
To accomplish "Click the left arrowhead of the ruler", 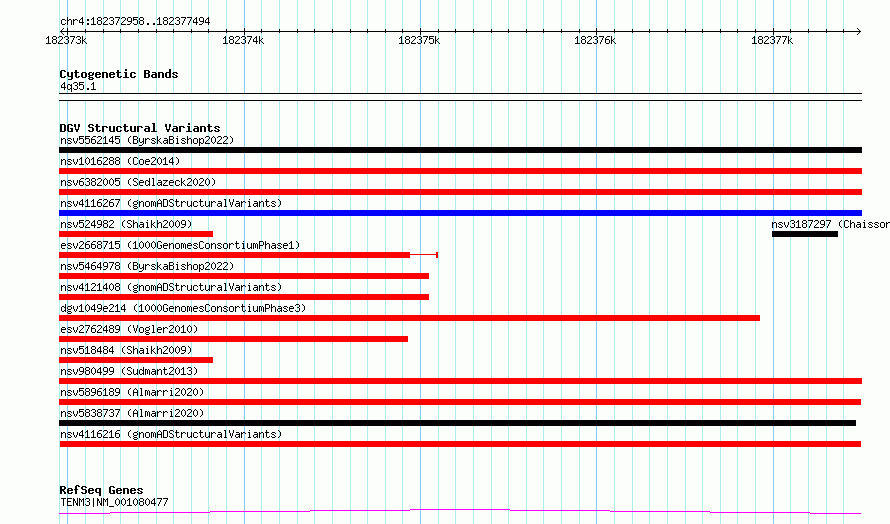I will [x=62, y=31].
